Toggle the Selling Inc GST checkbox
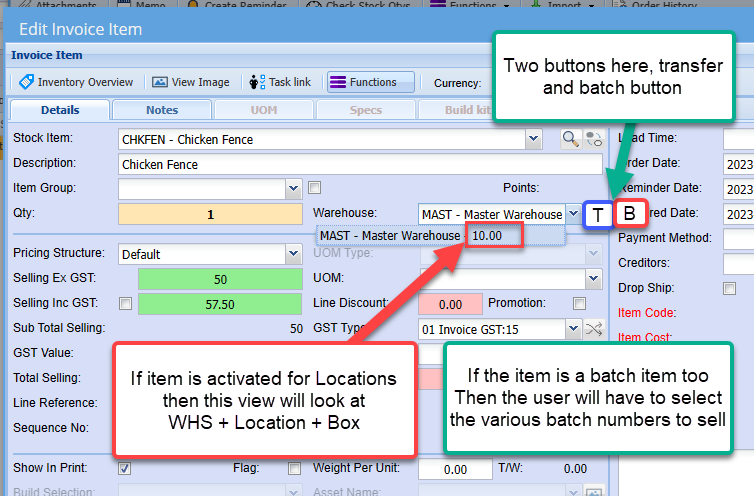Viewport: 754px width, 496px height. 126,304
